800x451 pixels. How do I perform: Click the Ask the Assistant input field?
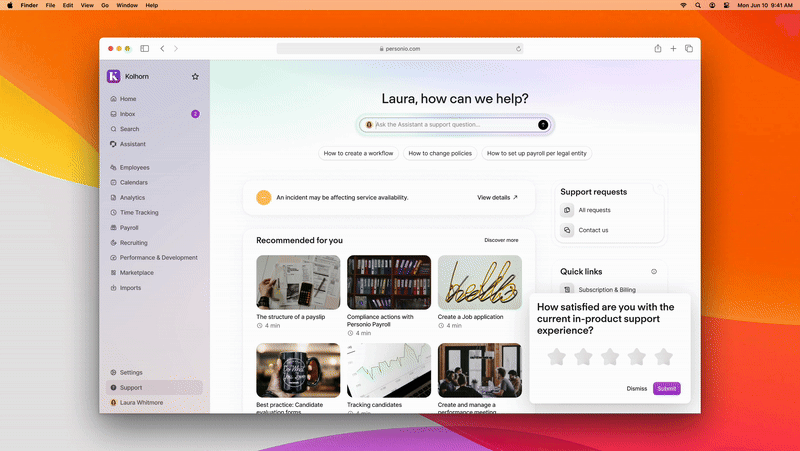pyautogui.click(x=450, y=124)
